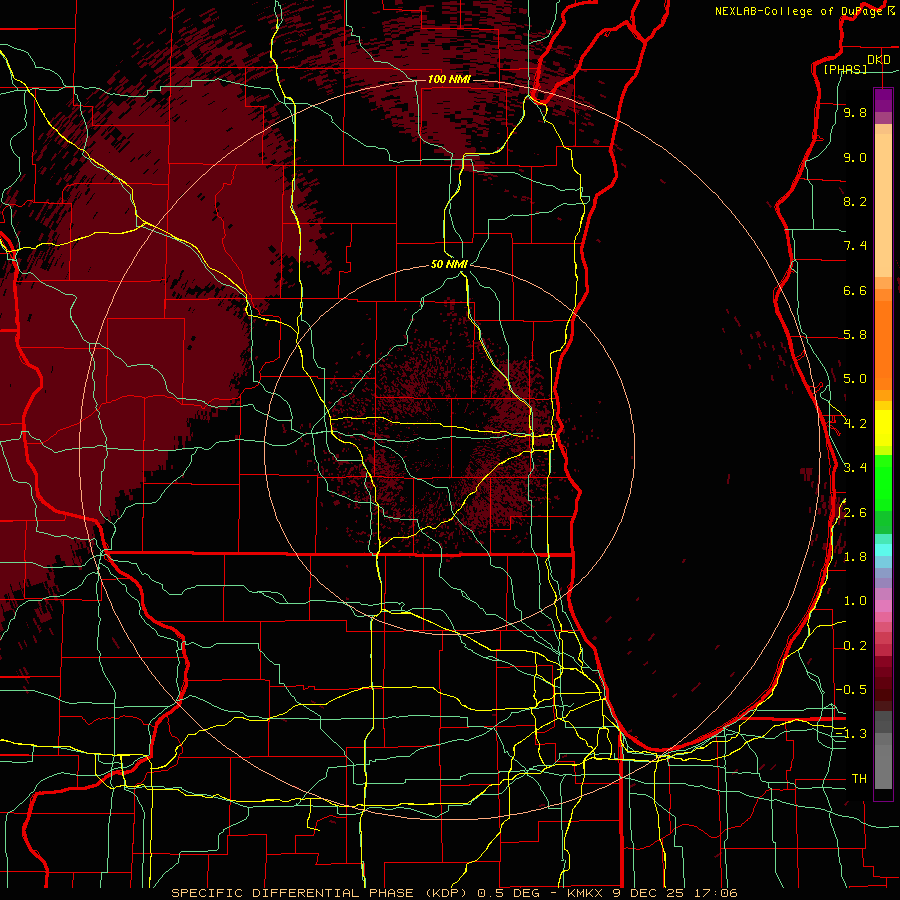Click the 5.0 scale value

(x=855, y=379)
